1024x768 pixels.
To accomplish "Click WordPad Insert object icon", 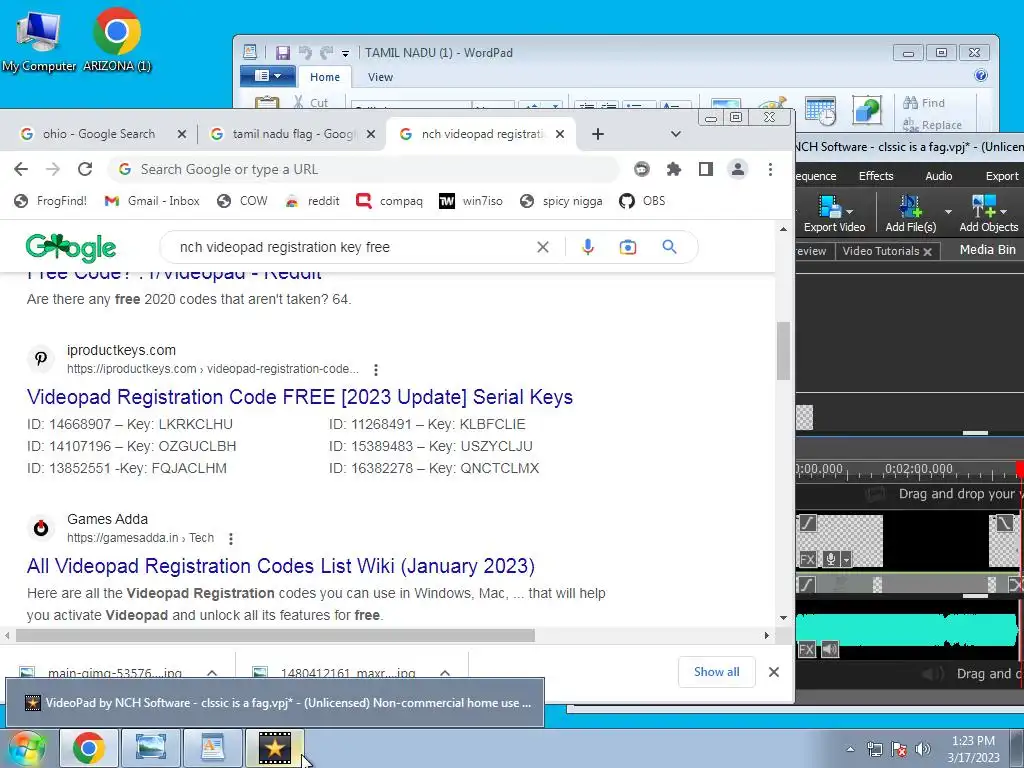I will (x=867, y=110).
